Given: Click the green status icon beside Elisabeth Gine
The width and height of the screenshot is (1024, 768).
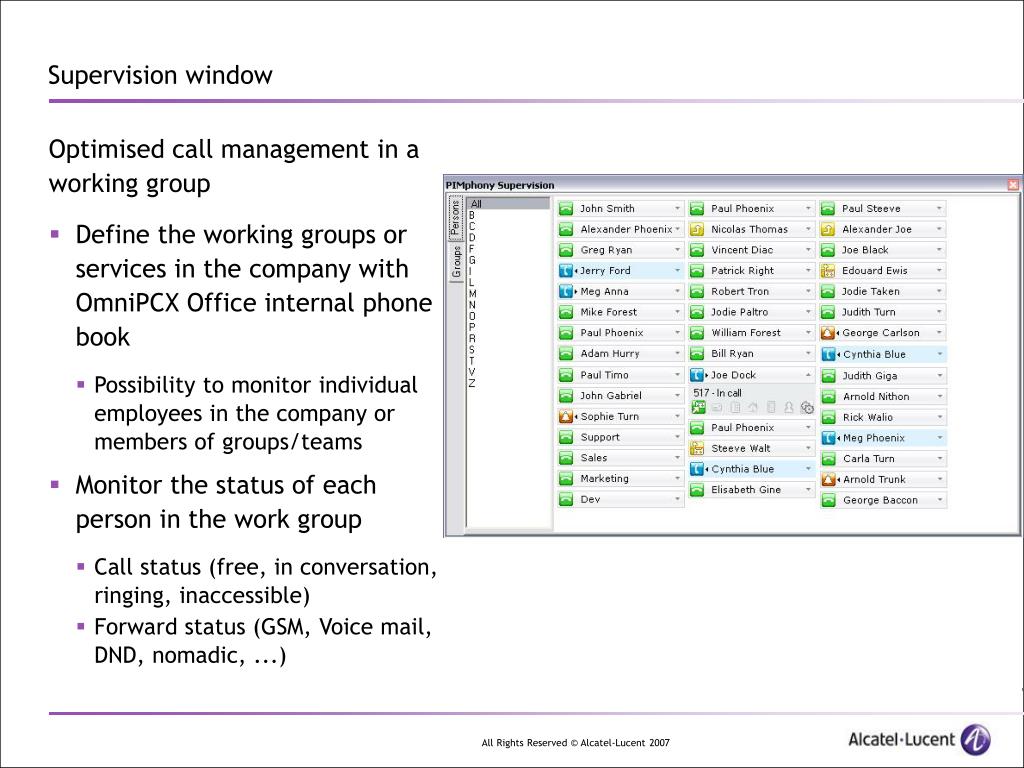Looking at the screenshot, I should [697, 490].
